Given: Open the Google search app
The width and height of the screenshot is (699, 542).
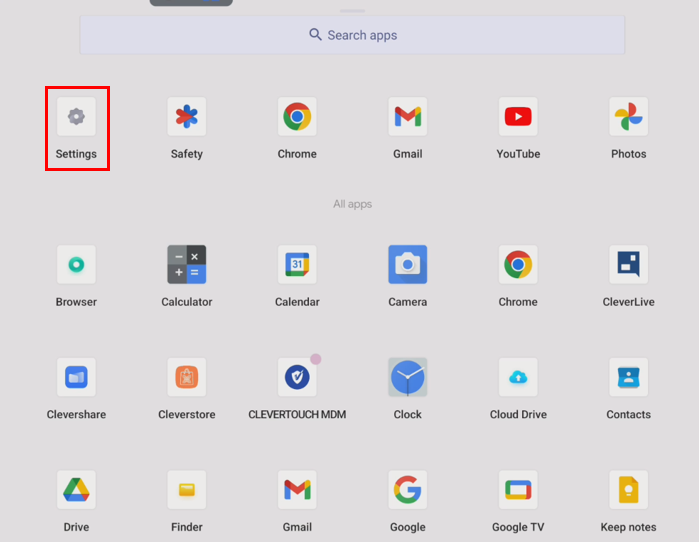Looking at the screenshot, I should click(407, 490).
